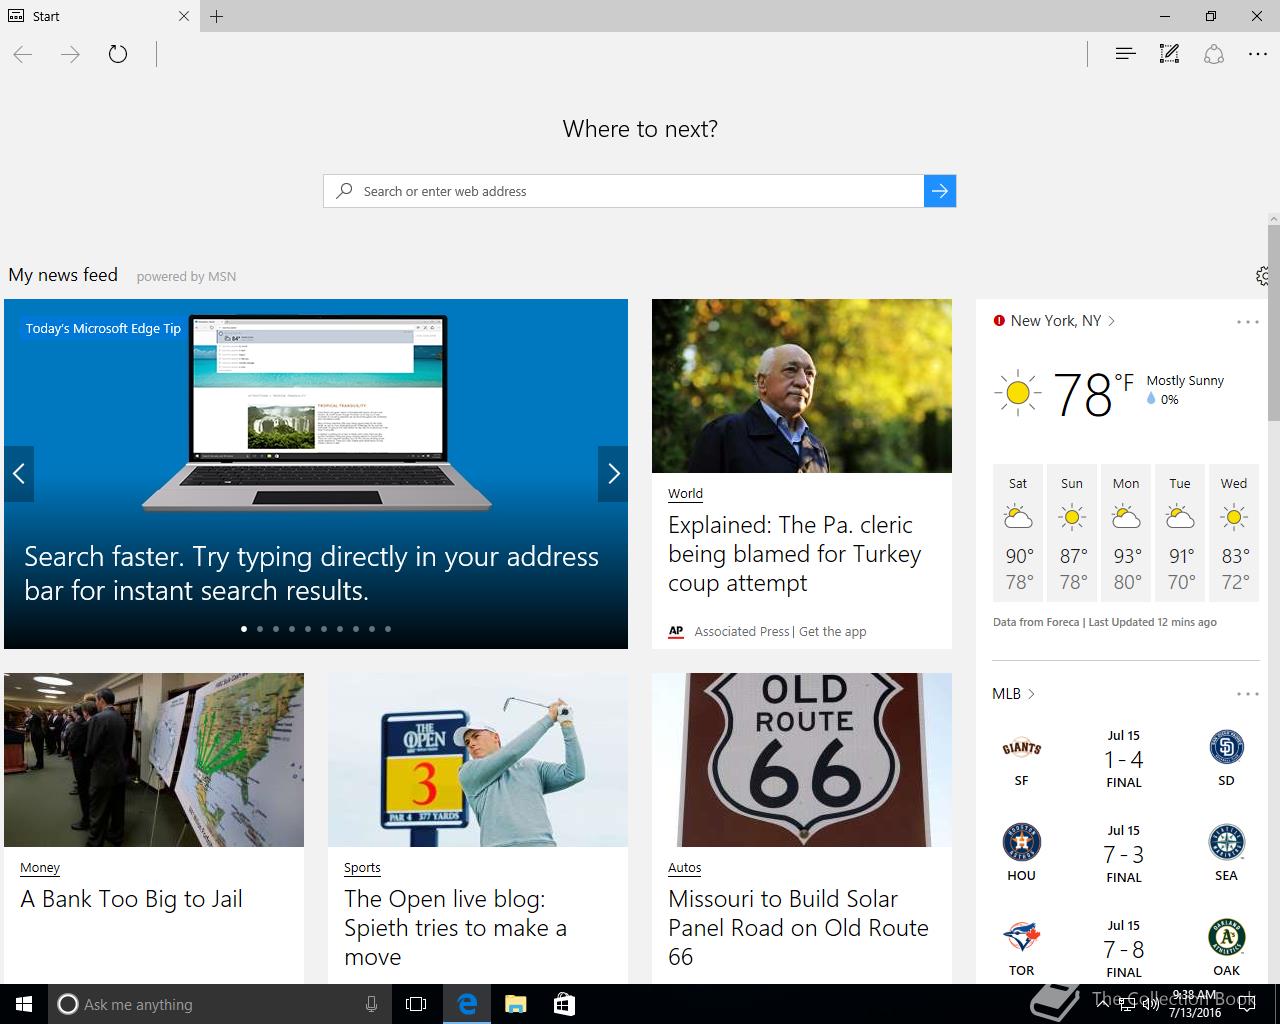Viewport: 1280px width, 1024px height.
Task: Activate the Cortana microphone icon
Action: pyautogui.click(x=371, y=1004)
